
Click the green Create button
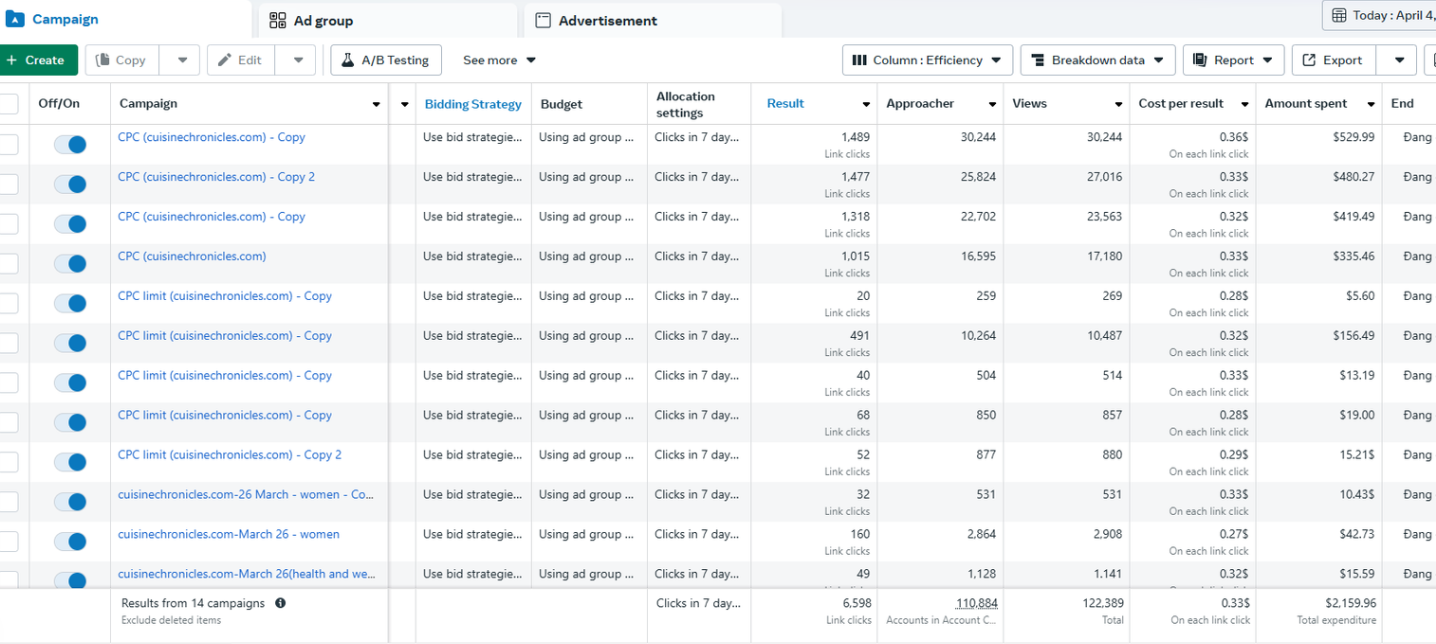[x=38, y=60]
